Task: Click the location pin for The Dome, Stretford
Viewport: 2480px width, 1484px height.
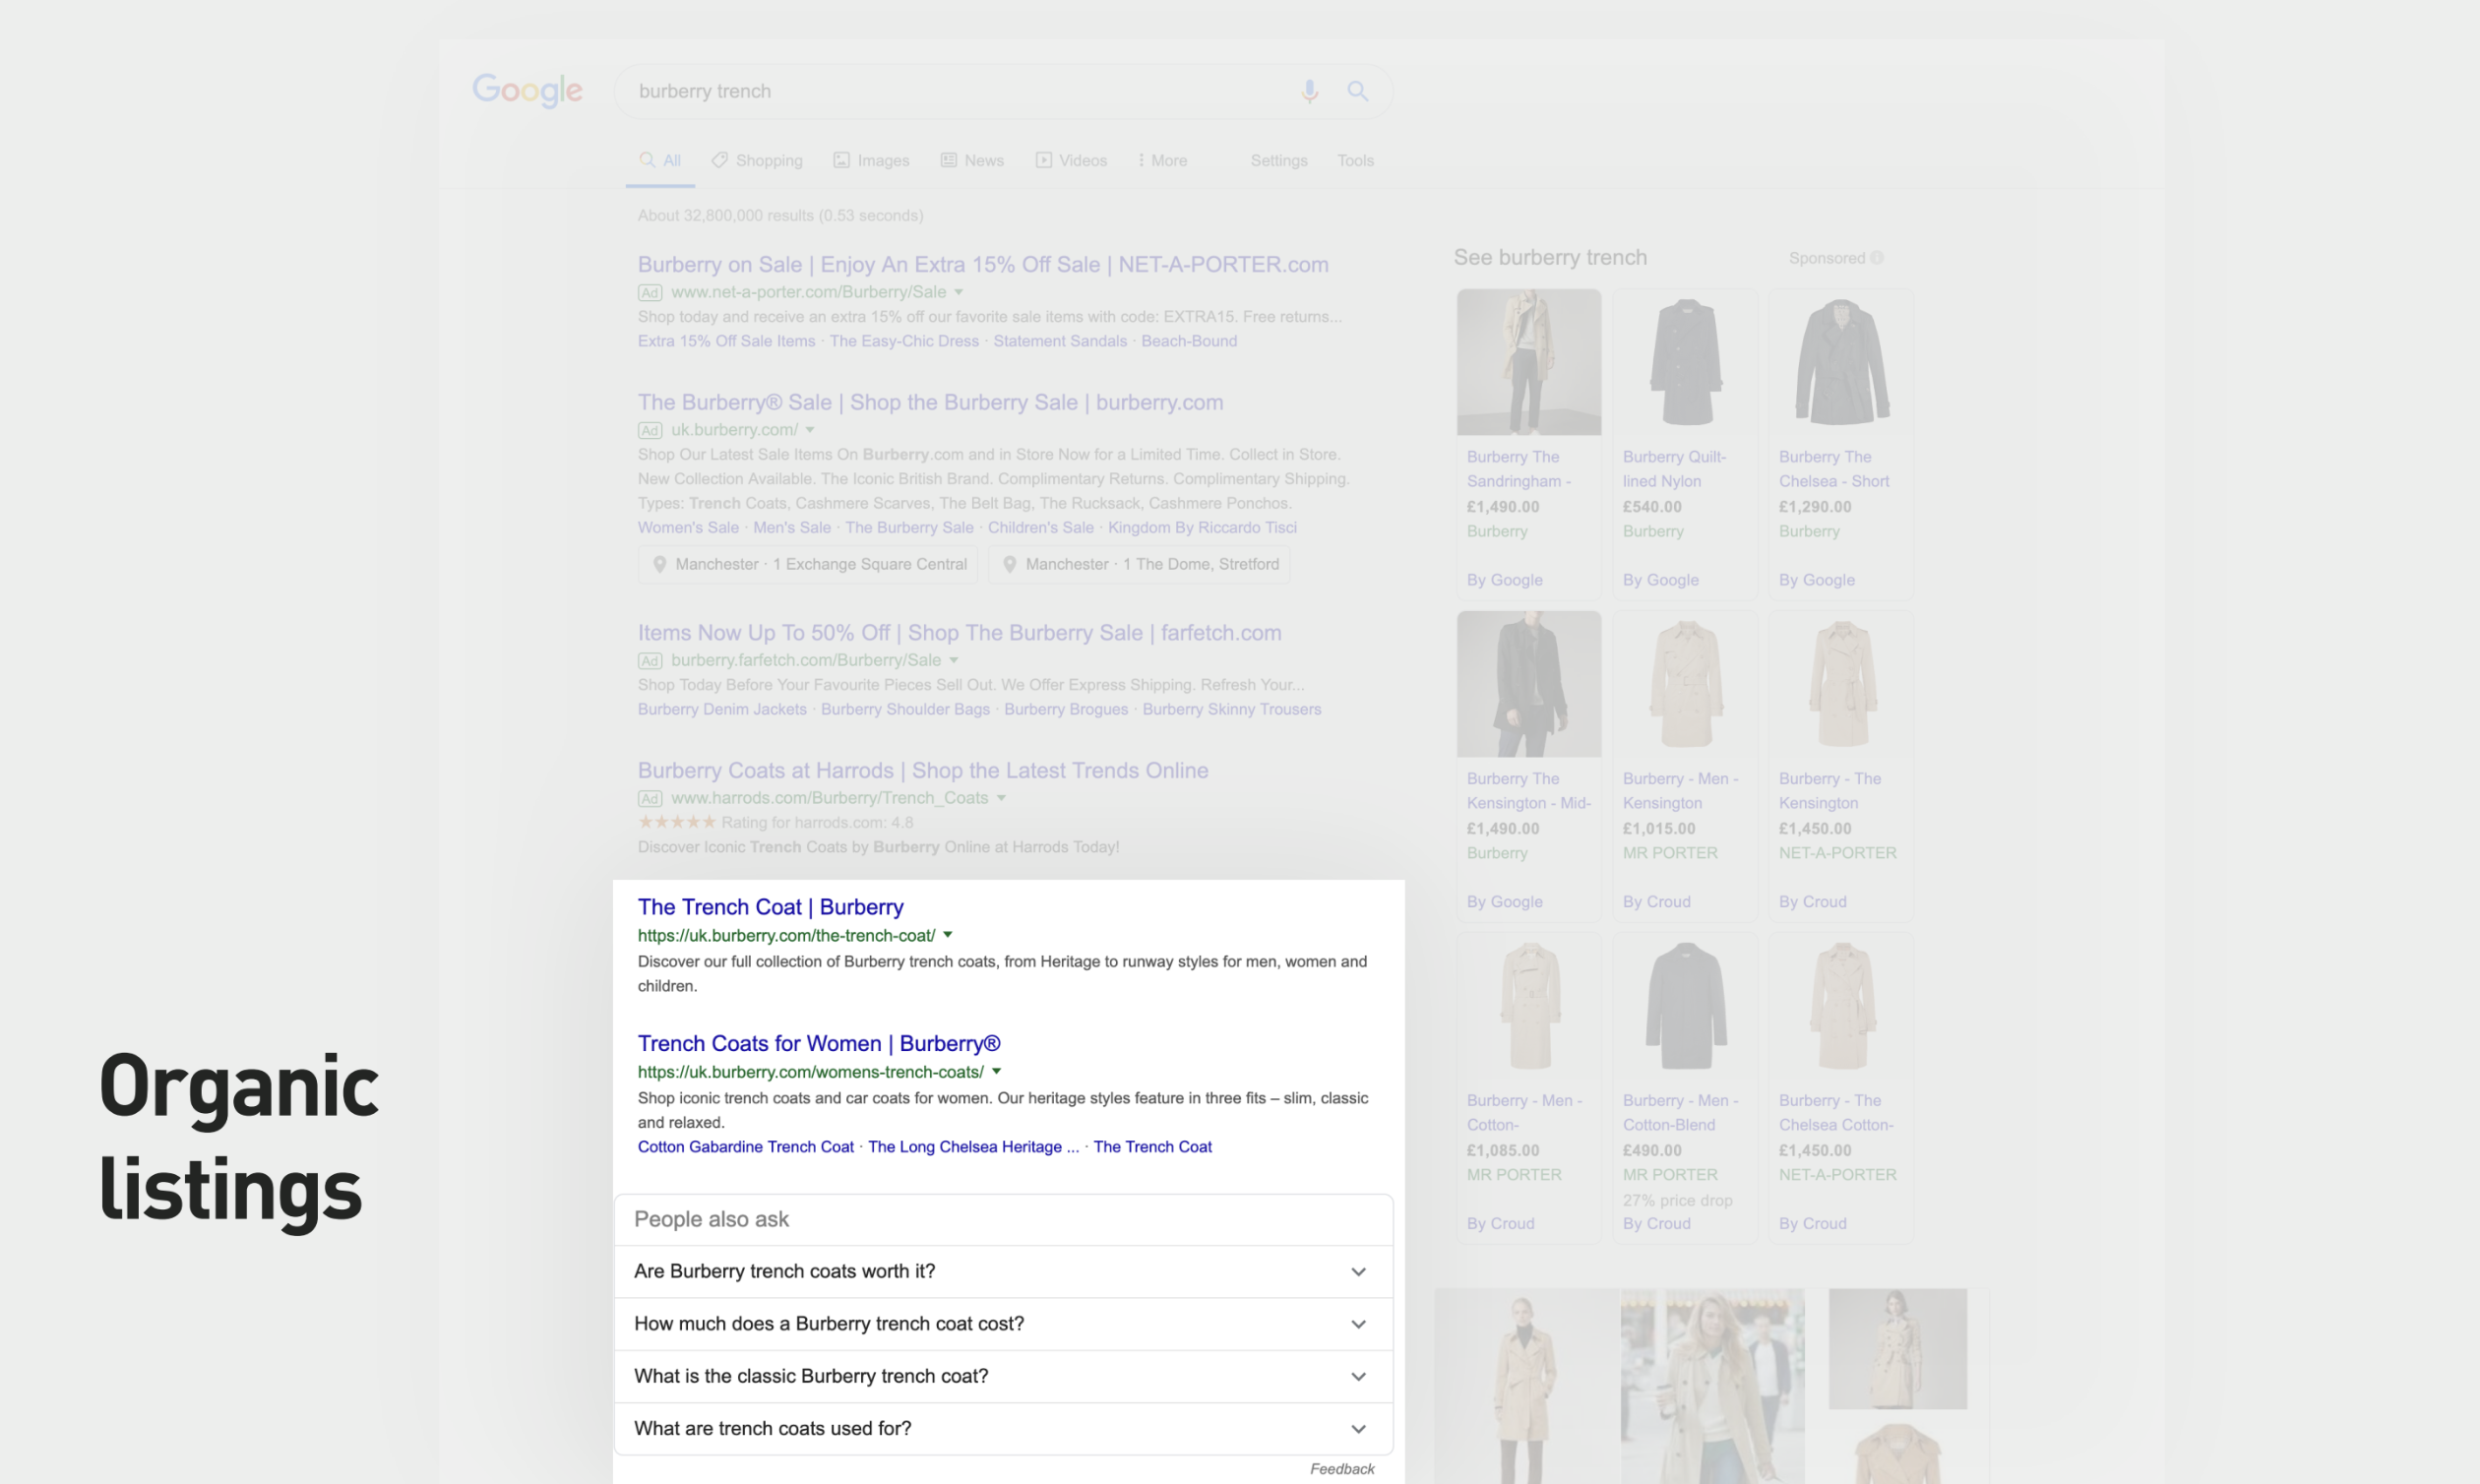Action: pos(1010,564)
